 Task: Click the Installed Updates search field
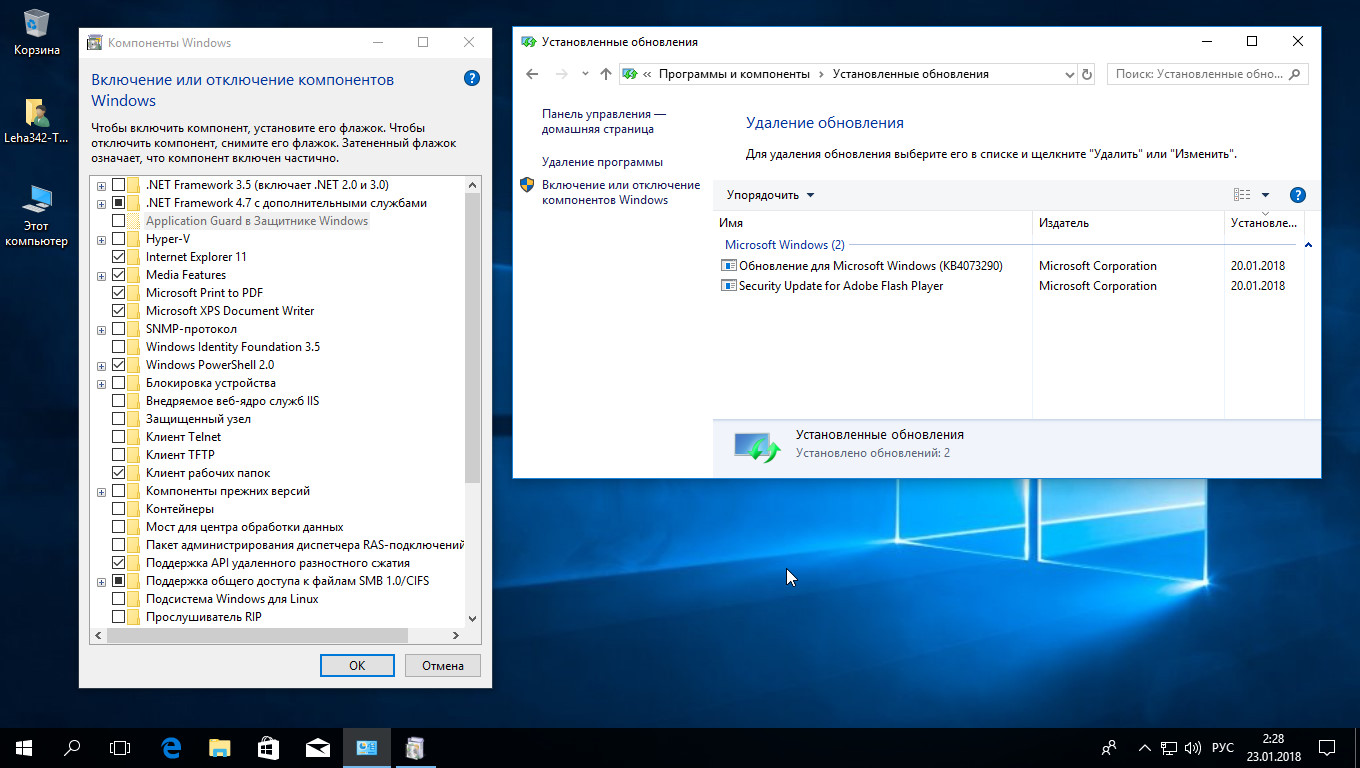(1198, 74)
